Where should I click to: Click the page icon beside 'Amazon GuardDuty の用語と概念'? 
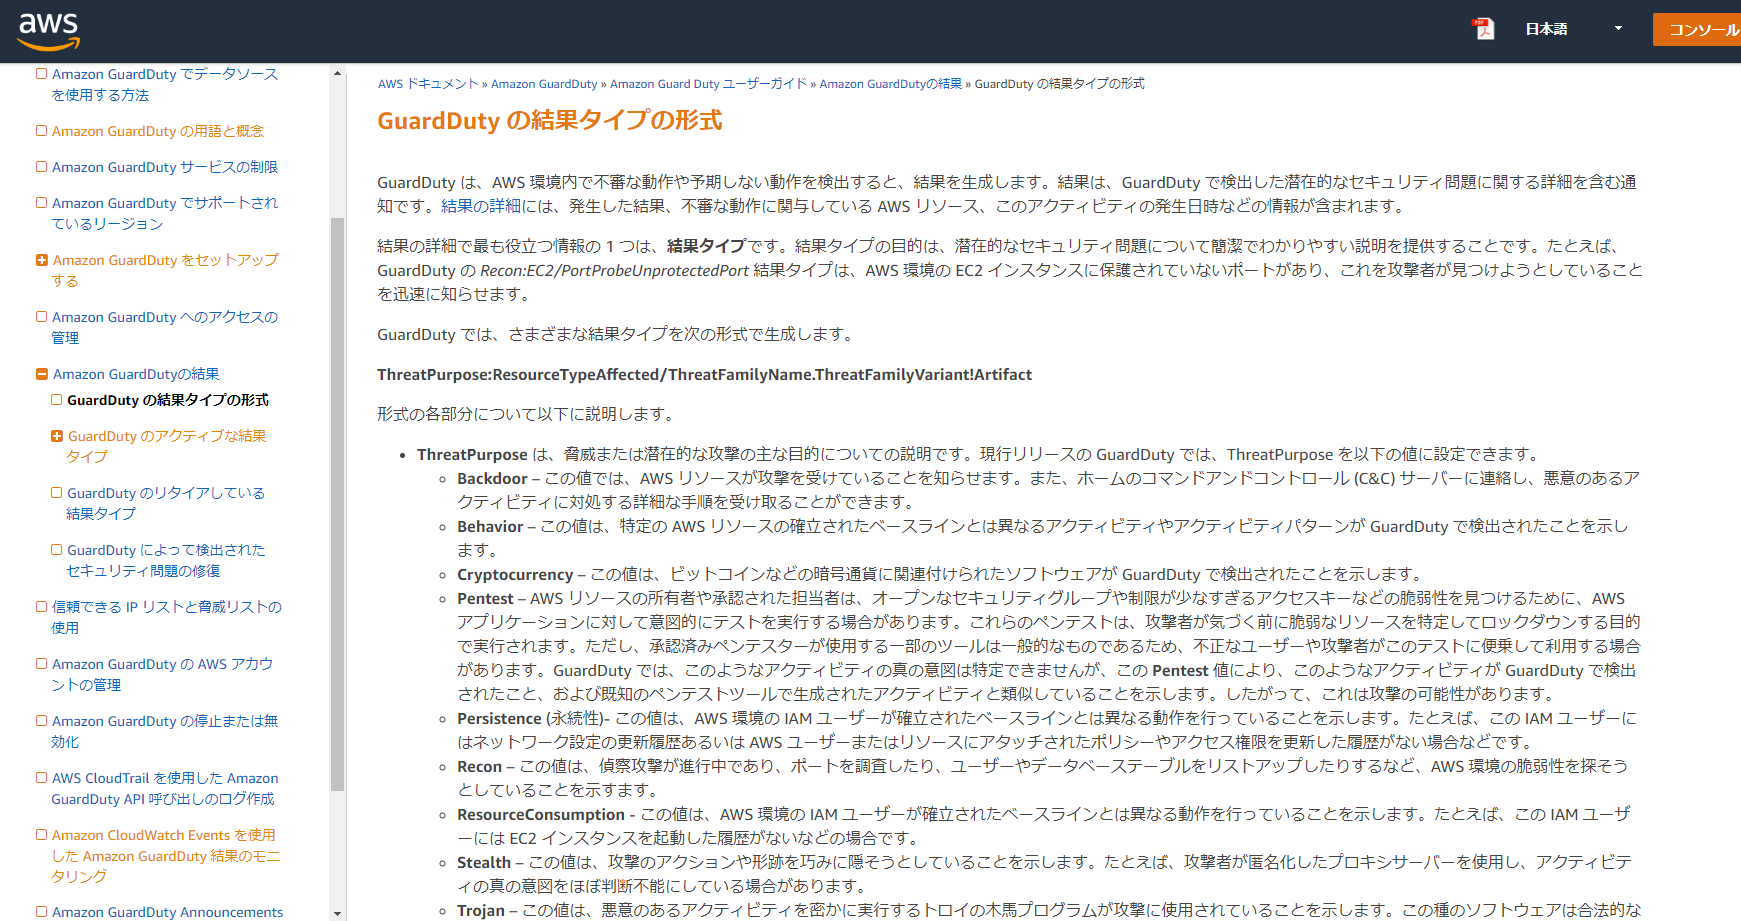tap(42, 131)
